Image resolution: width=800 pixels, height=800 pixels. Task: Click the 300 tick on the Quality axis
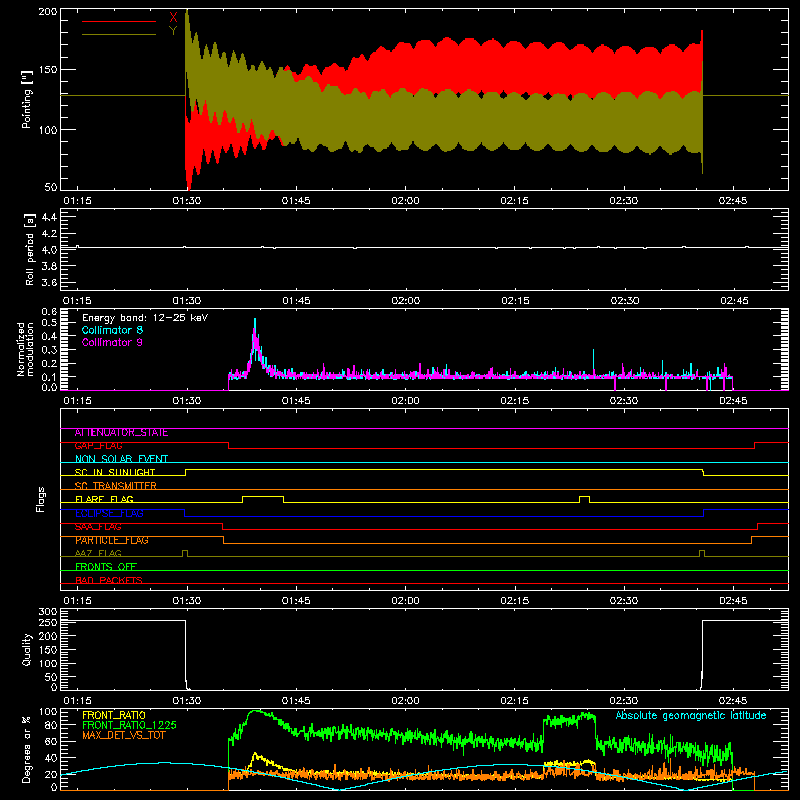click(47, 612)
